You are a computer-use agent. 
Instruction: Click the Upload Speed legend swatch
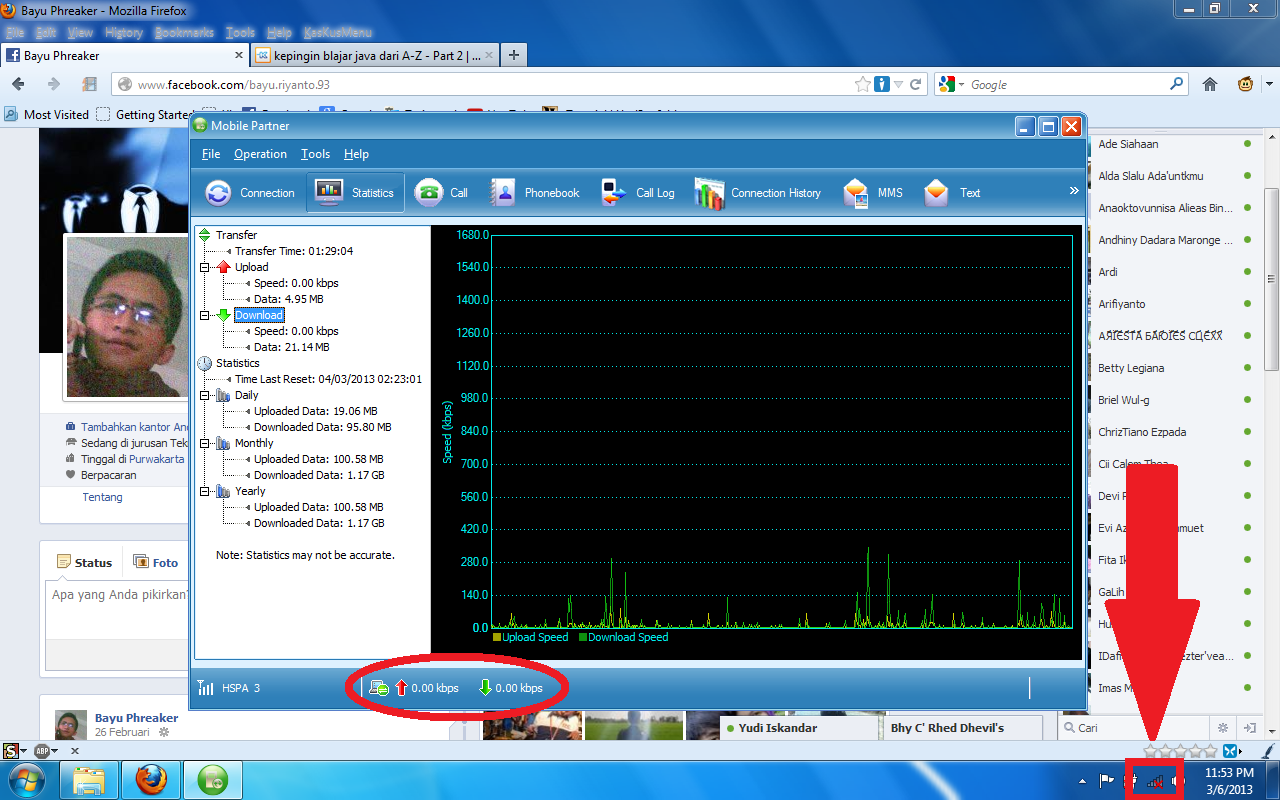(497, 637)
